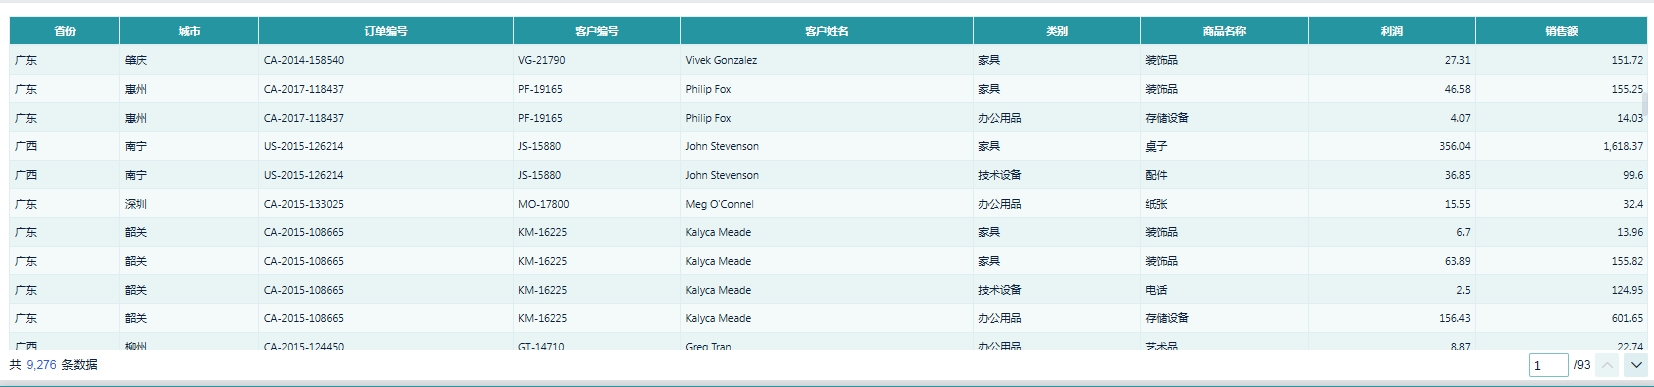Sort by 订单编号 column header
This screenshot has width=1654, height=387.
(x=386, y=31)
